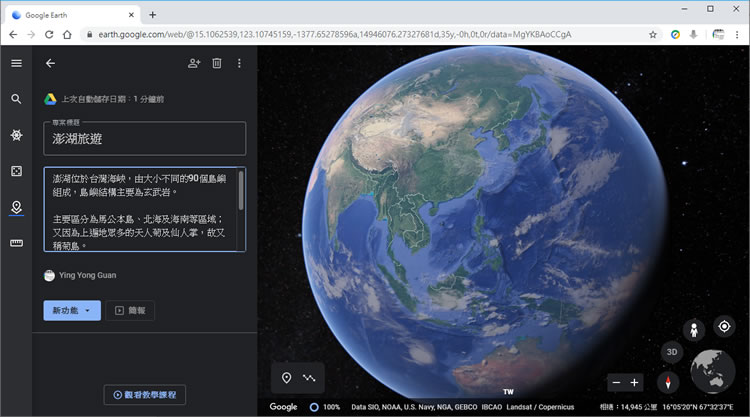Zoom out with minus button
Screen dimensions: 750x417
coord(616,383)
